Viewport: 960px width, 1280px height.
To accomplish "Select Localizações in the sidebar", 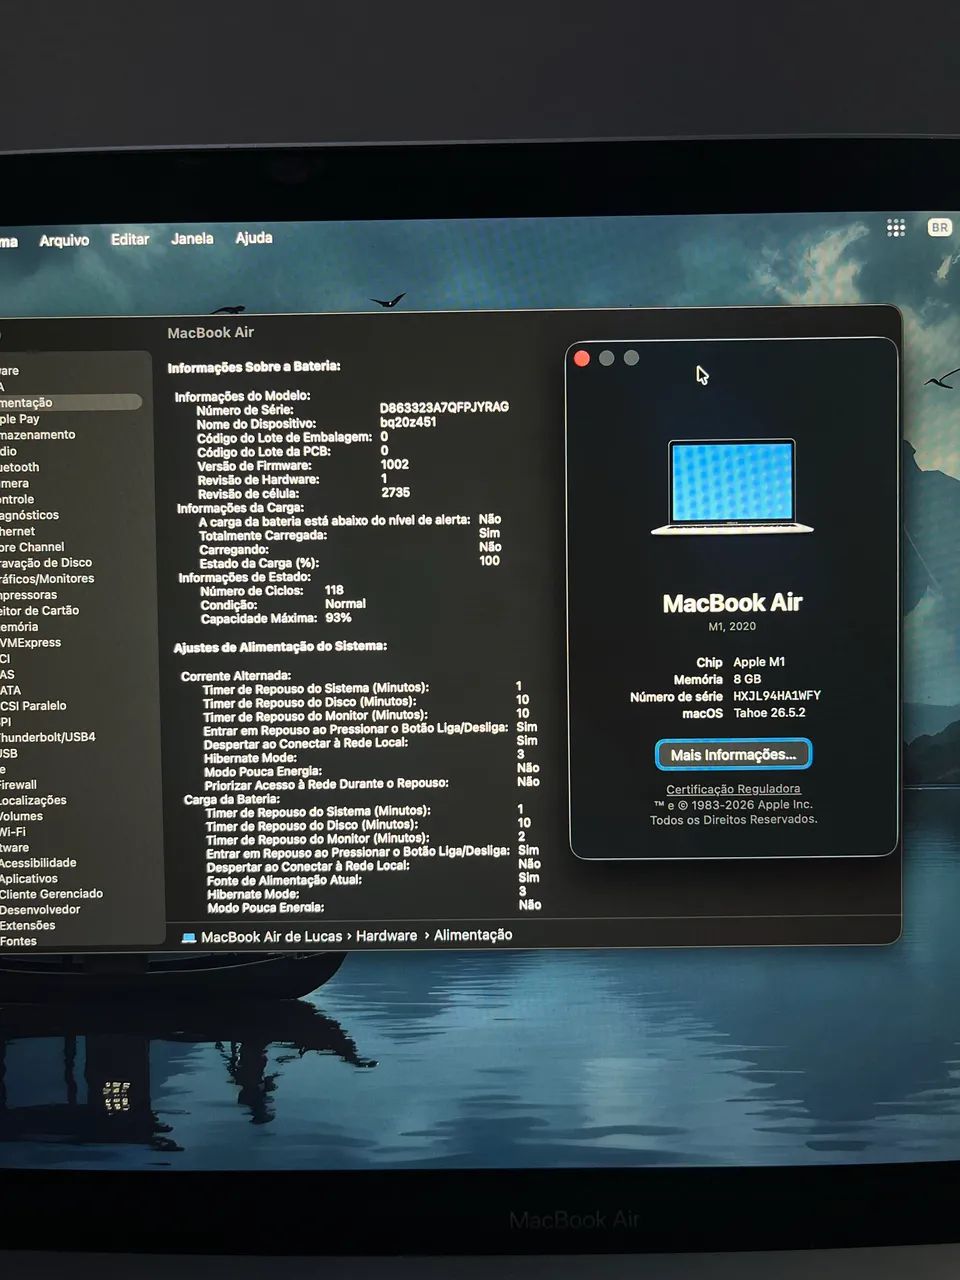I will coord(33,800).
